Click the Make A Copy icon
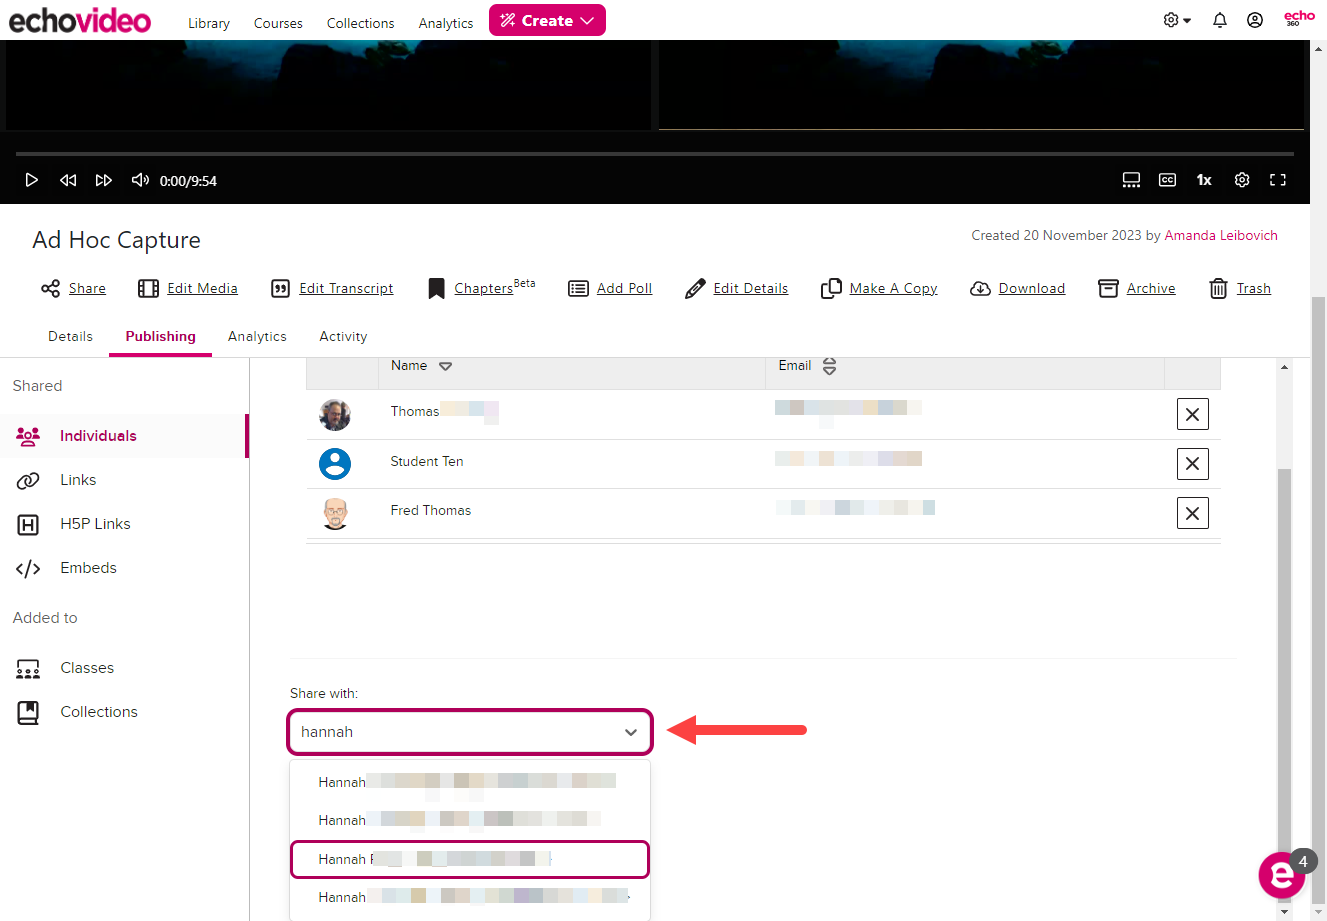The width and height of the screenshot is (1327, 921). coord(831,288)
